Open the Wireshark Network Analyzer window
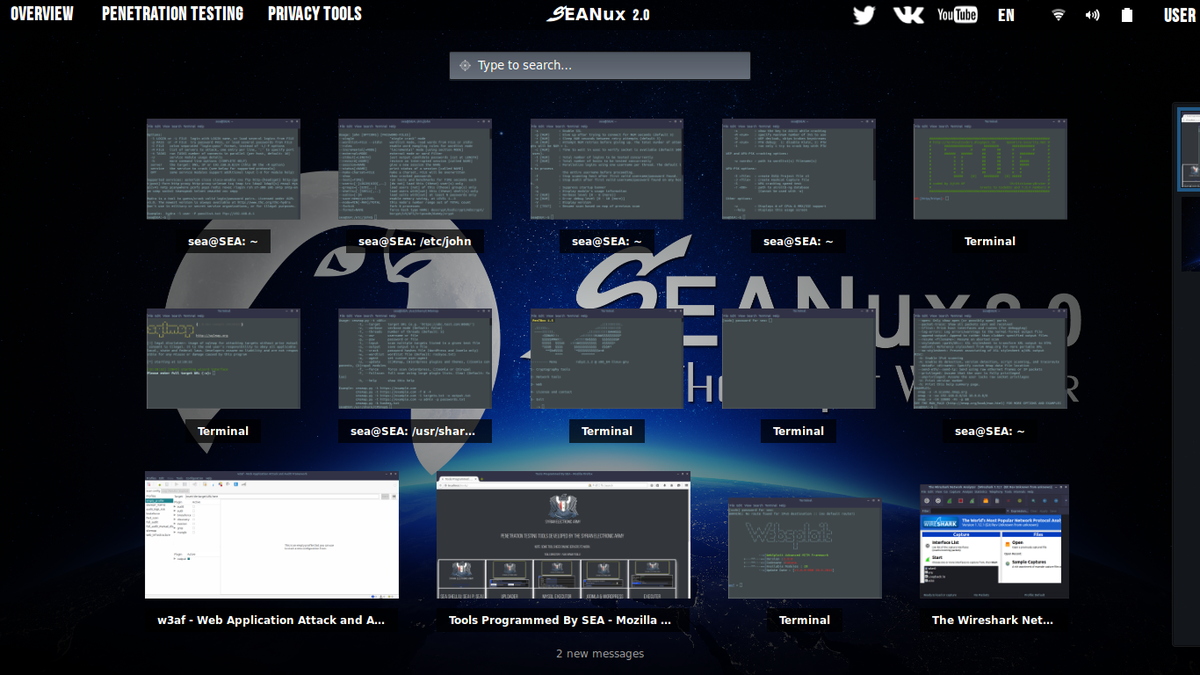The image size is (1200, 675). coord(994,541)
